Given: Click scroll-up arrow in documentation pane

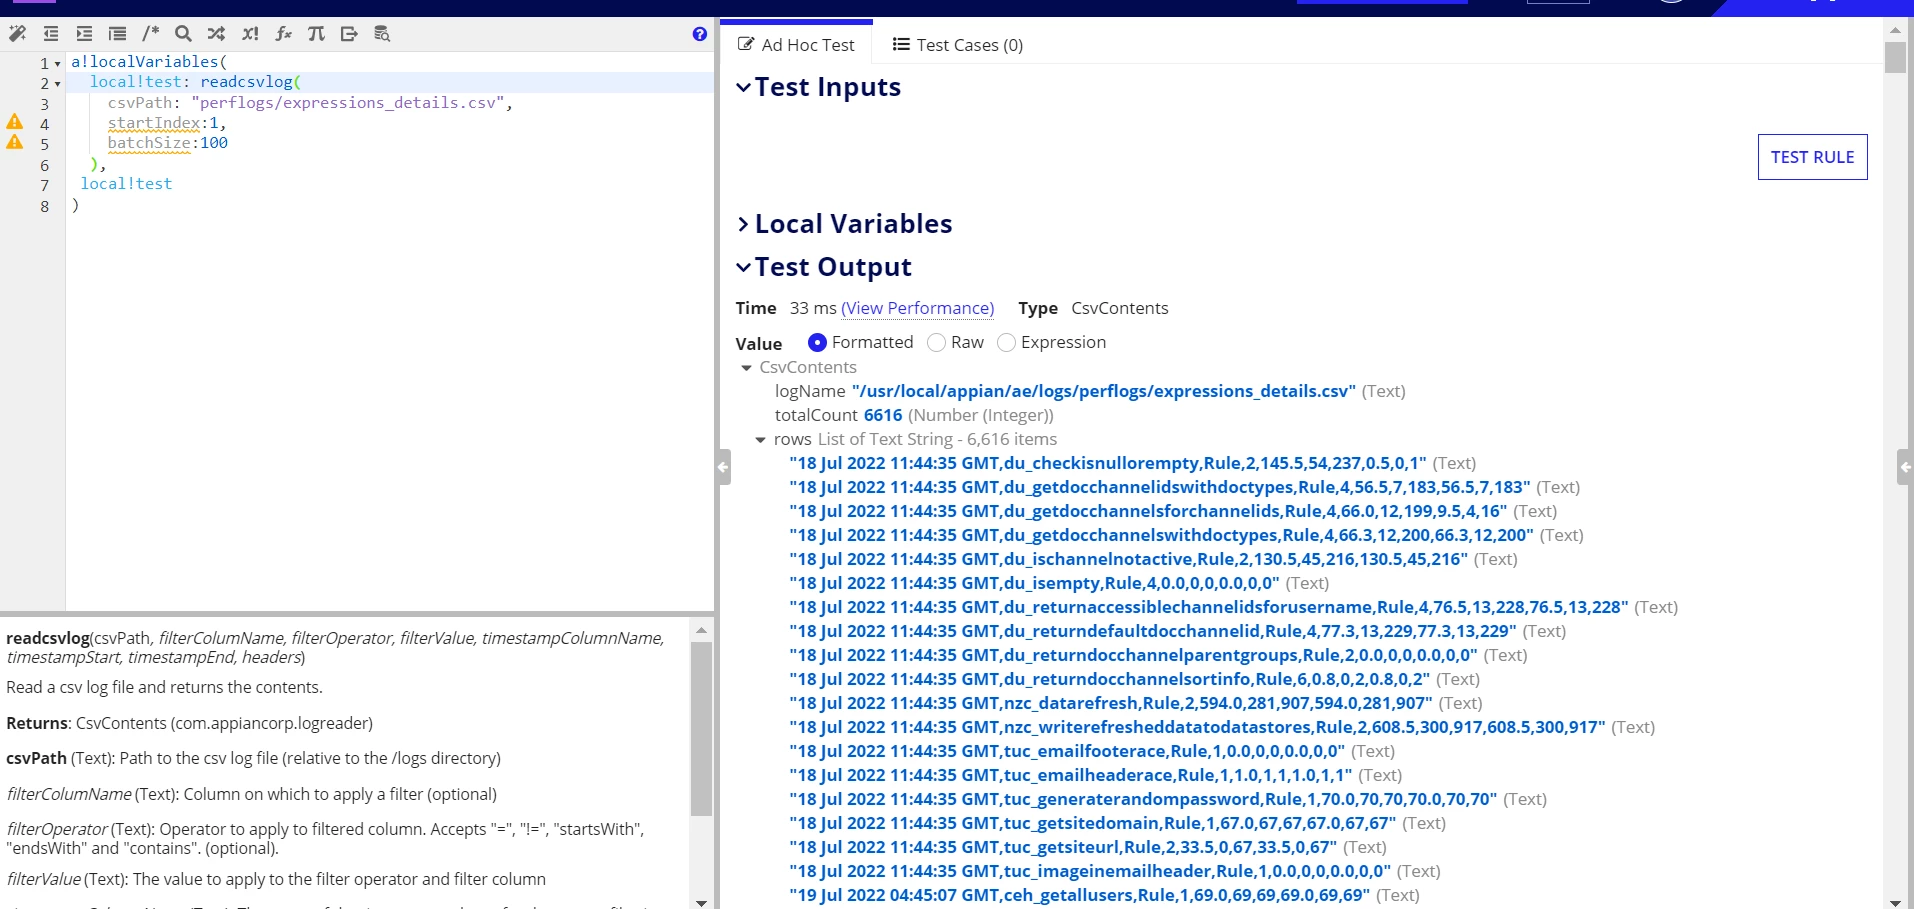Looking at the screenshot, I should click(x=701, y=630).
